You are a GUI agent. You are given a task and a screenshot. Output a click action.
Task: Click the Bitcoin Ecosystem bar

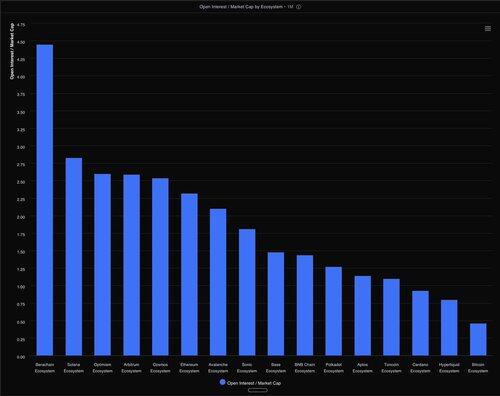(x=478, y=339)
